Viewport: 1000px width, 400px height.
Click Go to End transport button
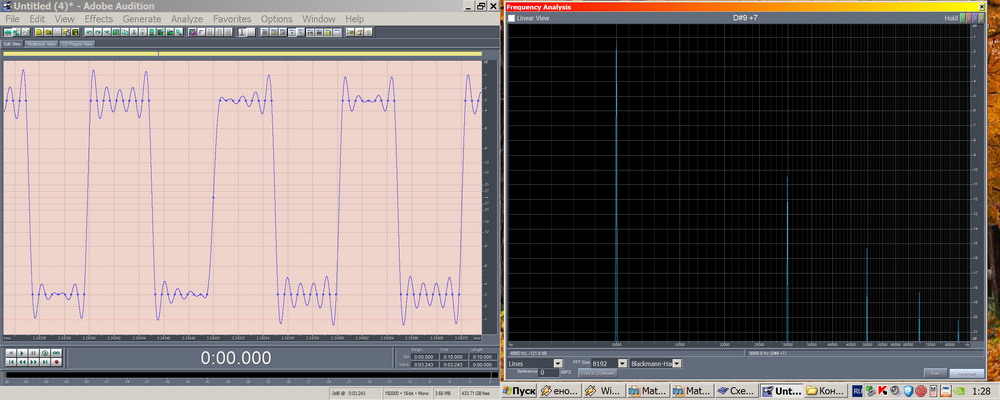click(45, 362)
